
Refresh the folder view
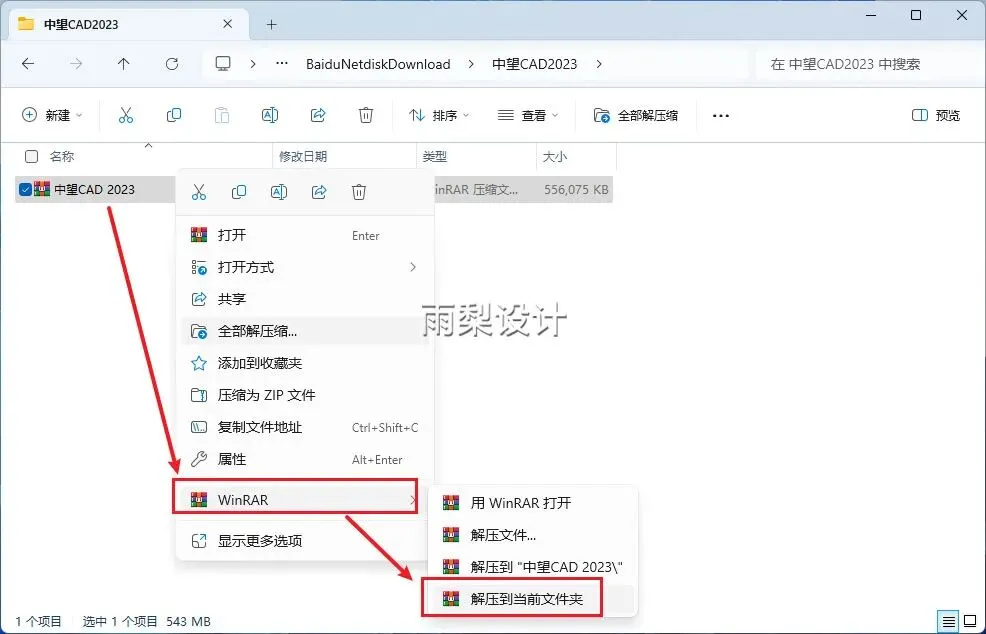pos(172,64)
